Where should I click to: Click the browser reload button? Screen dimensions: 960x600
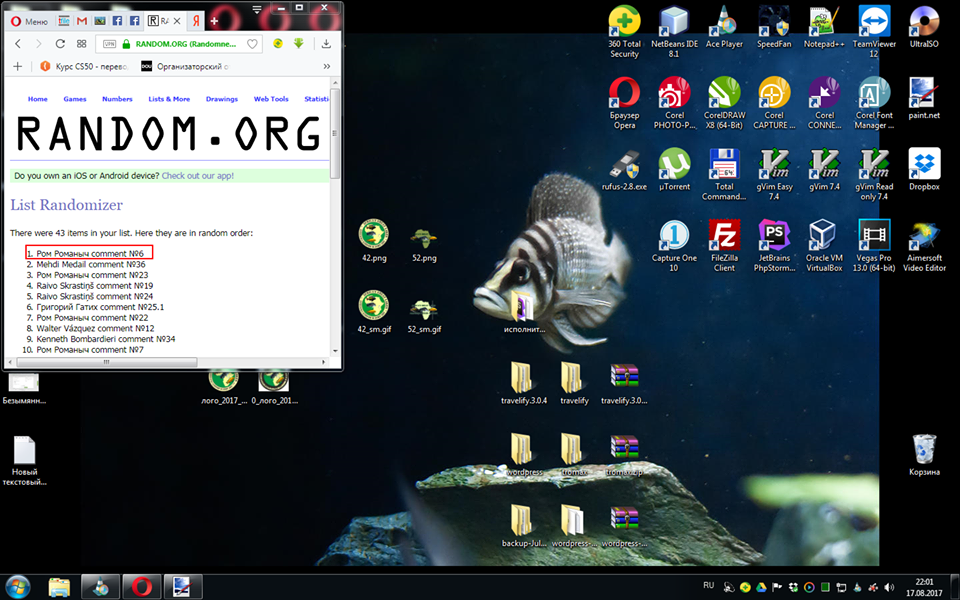[61, 44]
